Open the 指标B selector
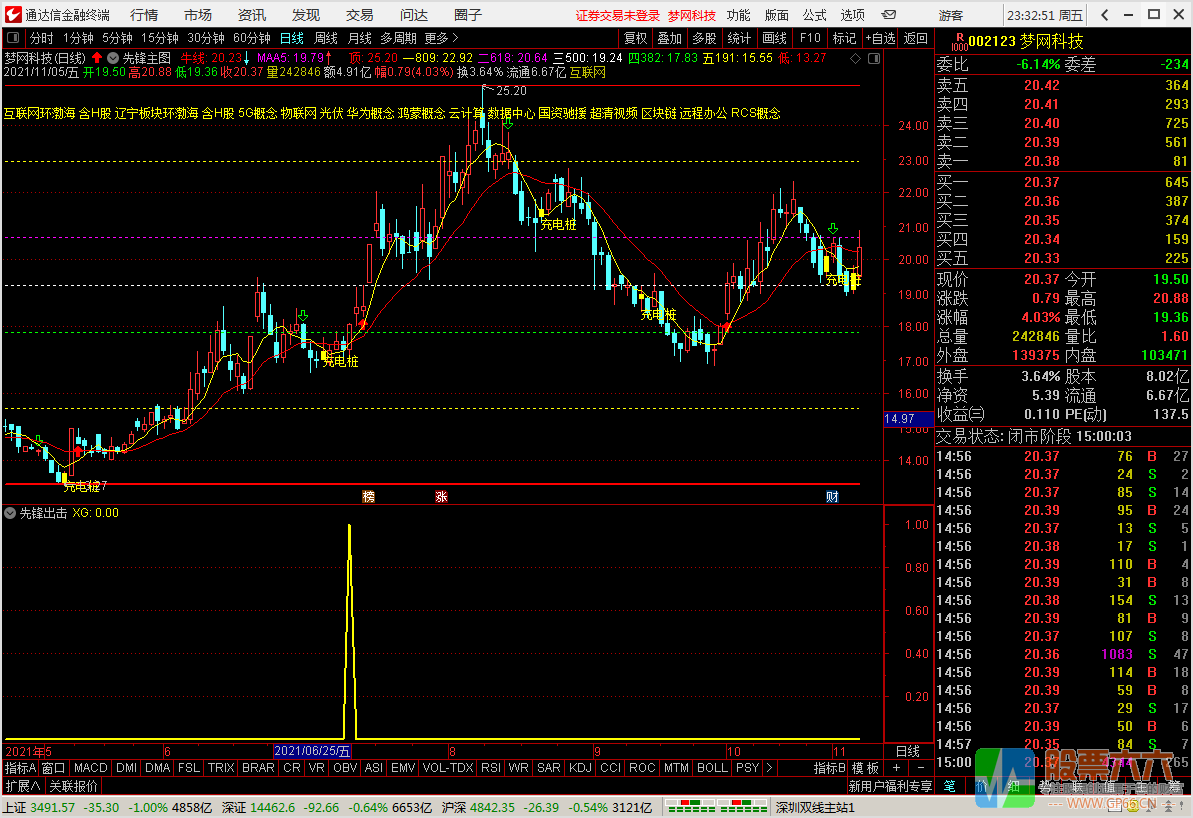This screenshot has height=818, width=1193. pyautogui.click(x=829, y=768)
